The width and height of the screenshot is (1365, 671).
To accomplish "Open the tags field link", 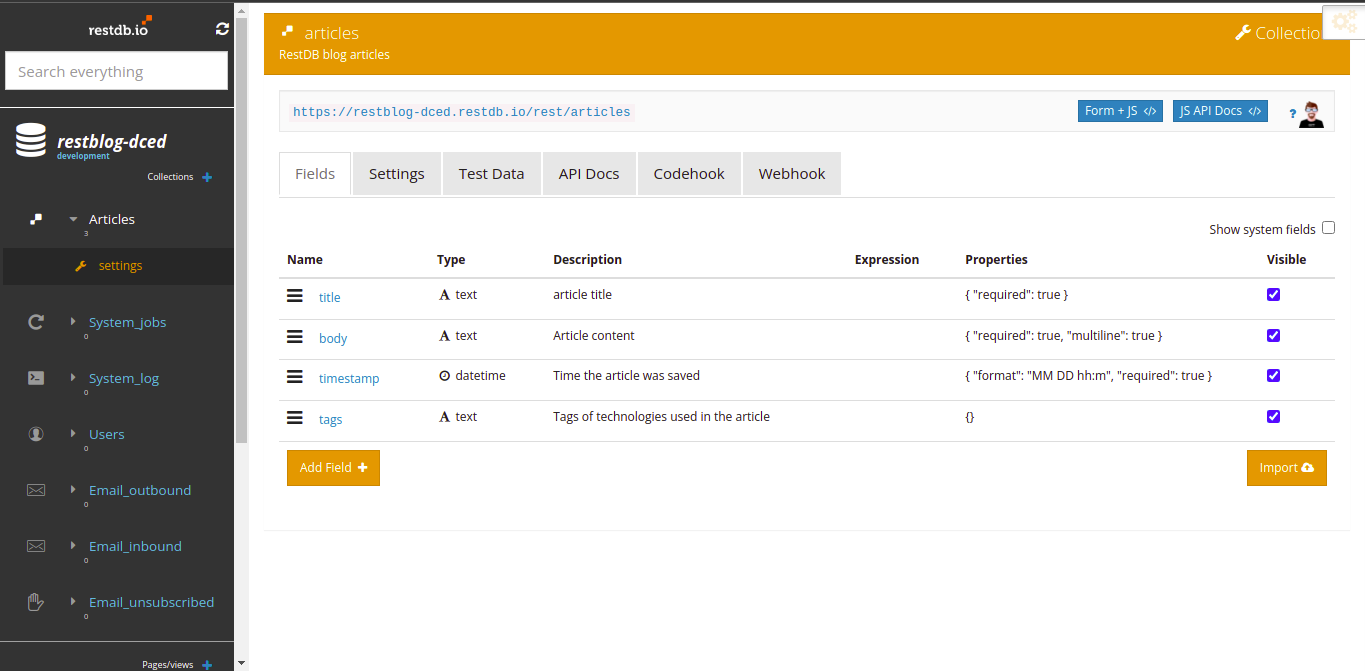I will pyautogui.click(x=331, y=419).
